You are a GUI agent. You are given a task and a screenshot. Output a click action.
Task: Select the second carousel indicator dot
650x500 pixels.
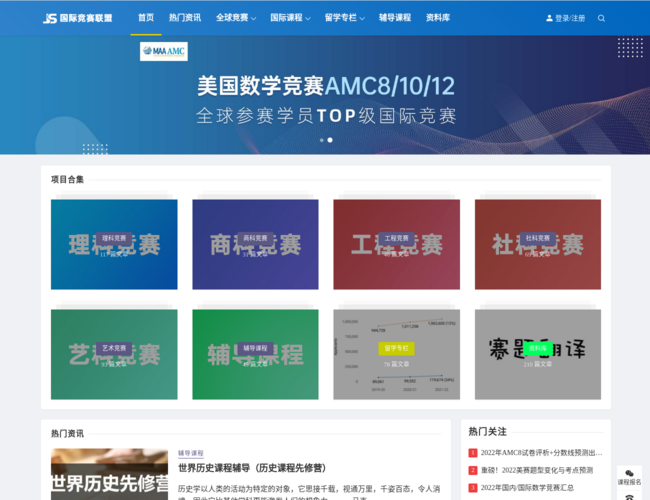coord(330,140)
